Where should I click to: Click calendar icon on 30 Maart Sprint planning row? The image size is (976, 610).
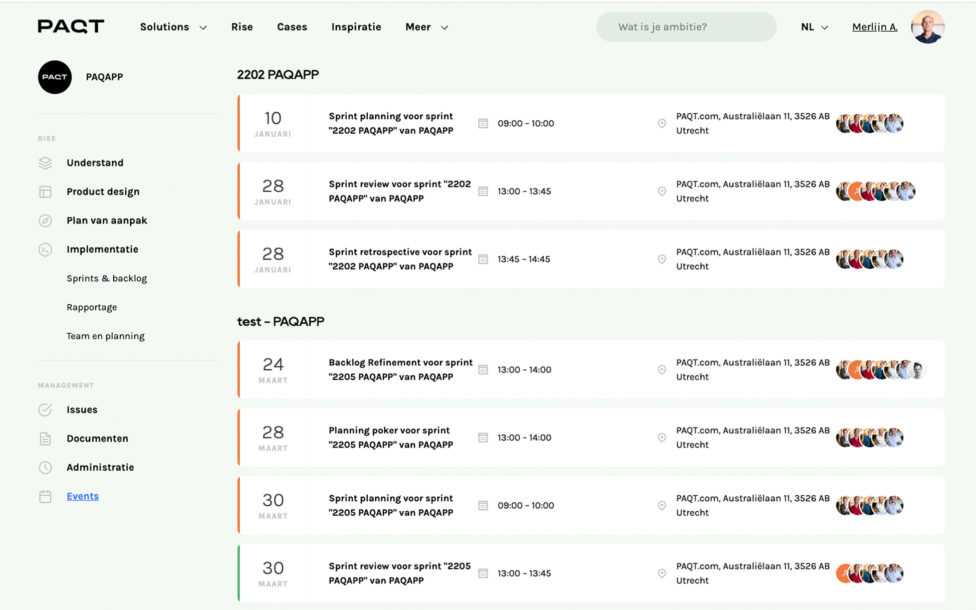click(483, 505)
